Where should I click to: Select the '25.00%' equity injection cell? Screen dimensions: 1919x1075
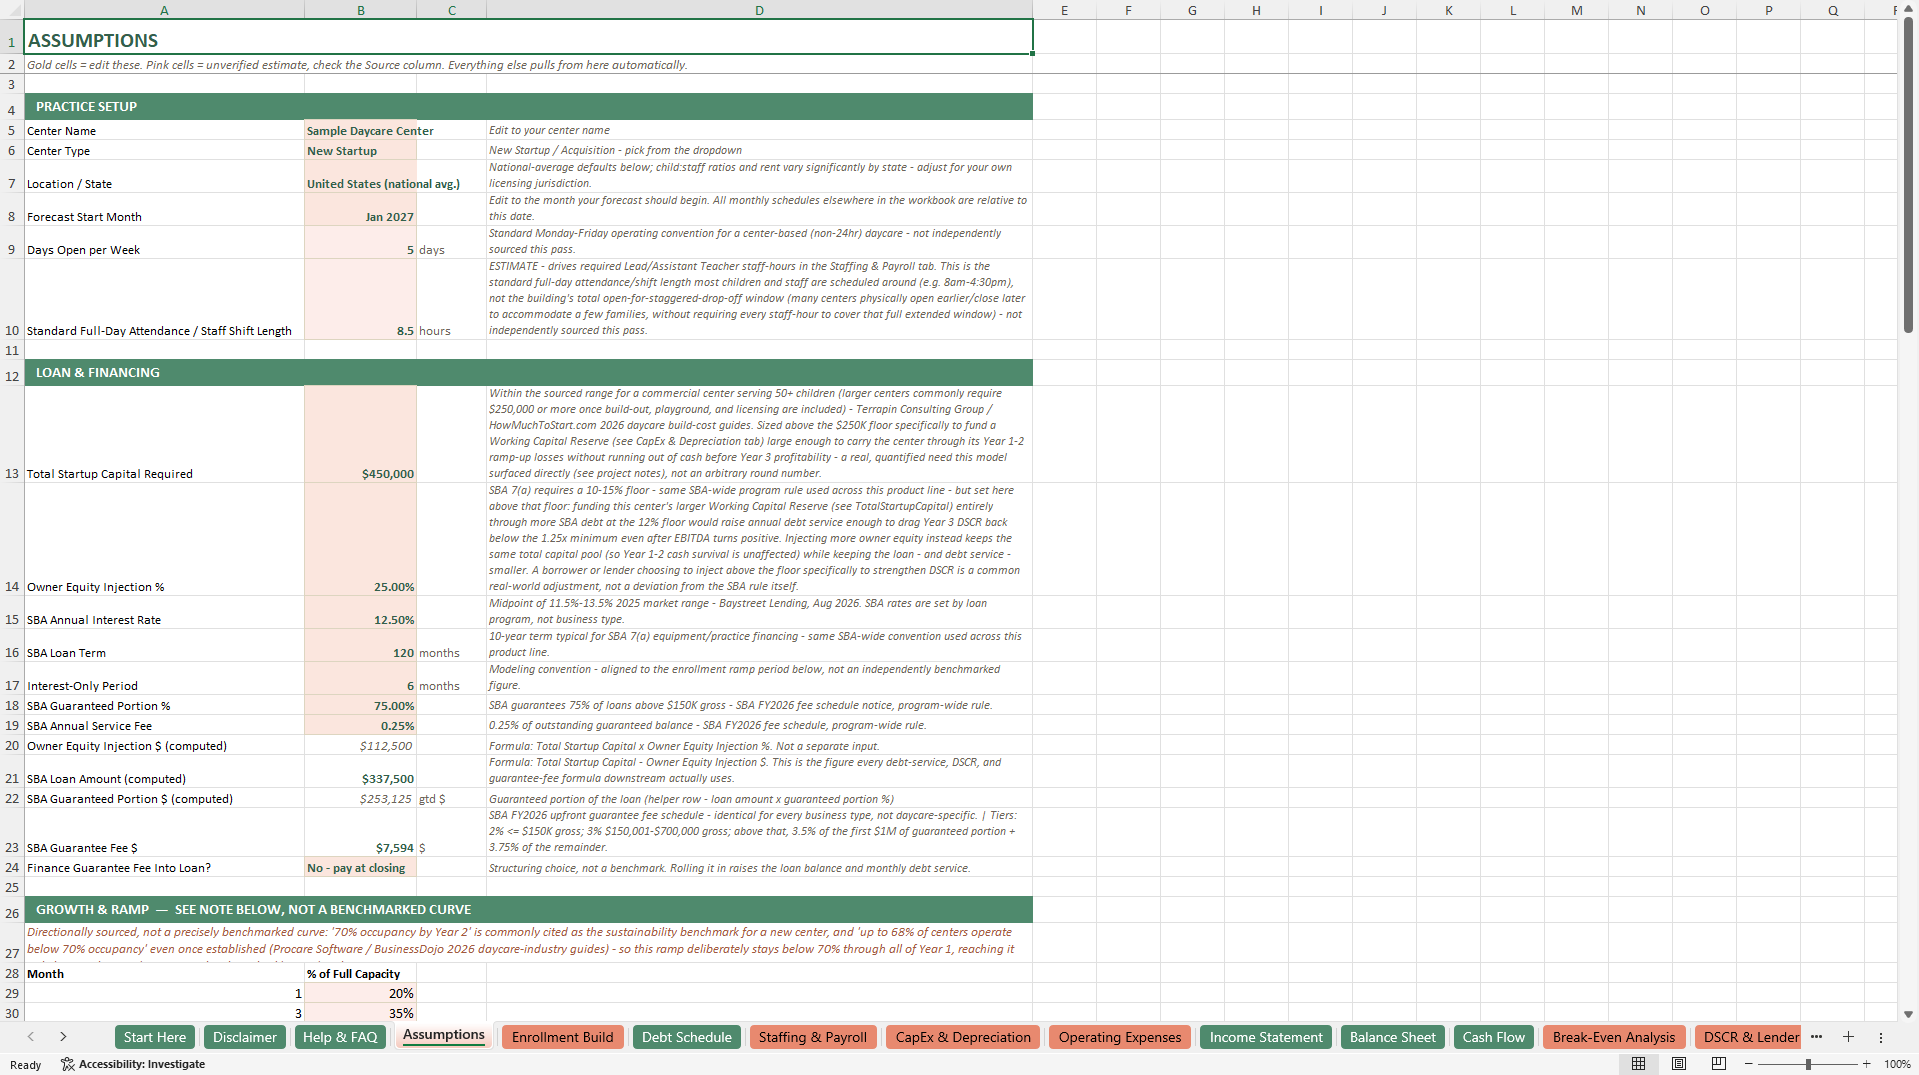(360, 540)
